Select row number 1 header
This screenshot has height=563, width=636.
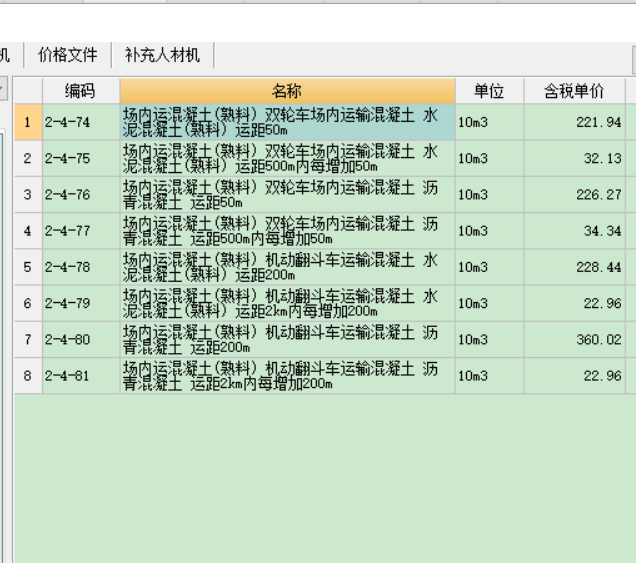28,122
